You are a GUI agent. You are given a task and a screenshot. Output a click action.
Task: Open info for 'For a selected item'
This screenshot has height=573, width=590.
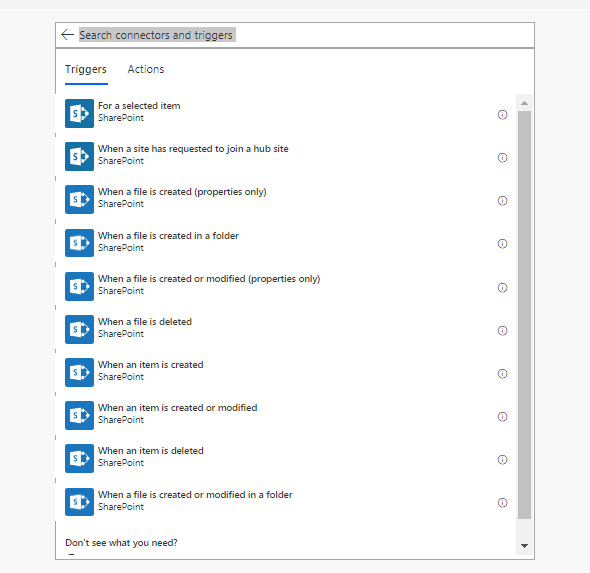(502, 114)
